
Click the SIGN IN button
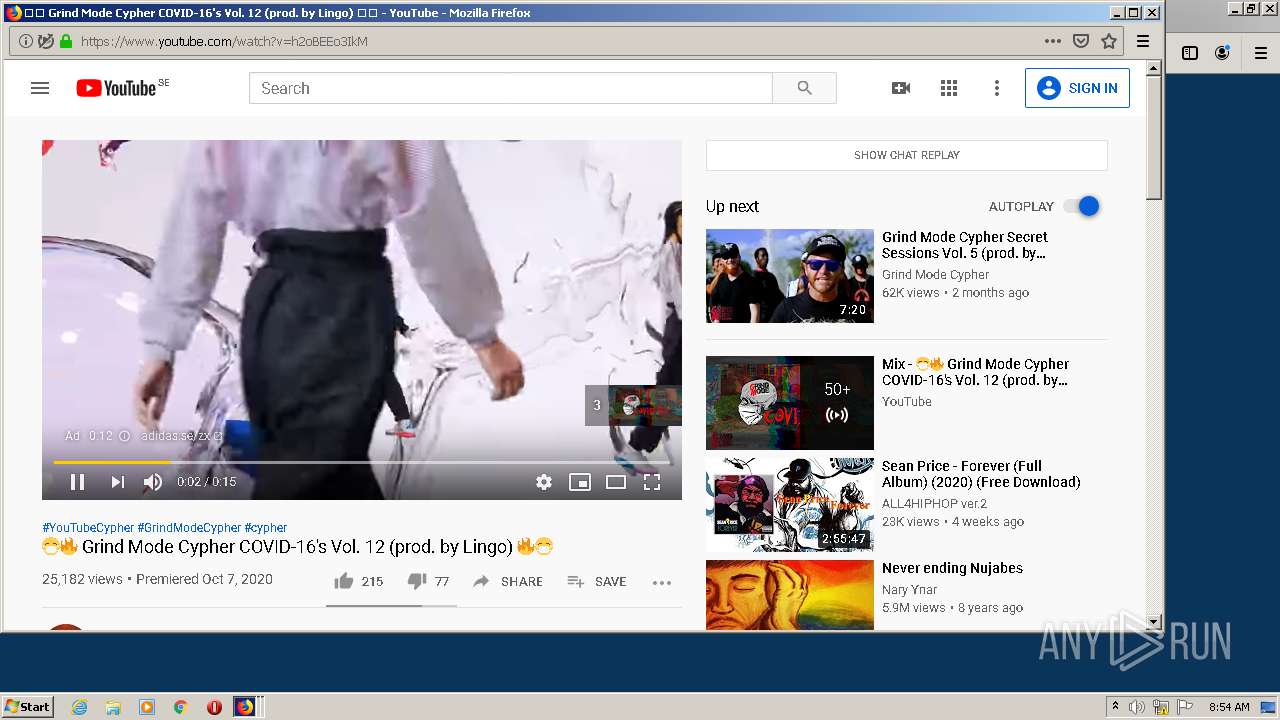[1077, 88]
